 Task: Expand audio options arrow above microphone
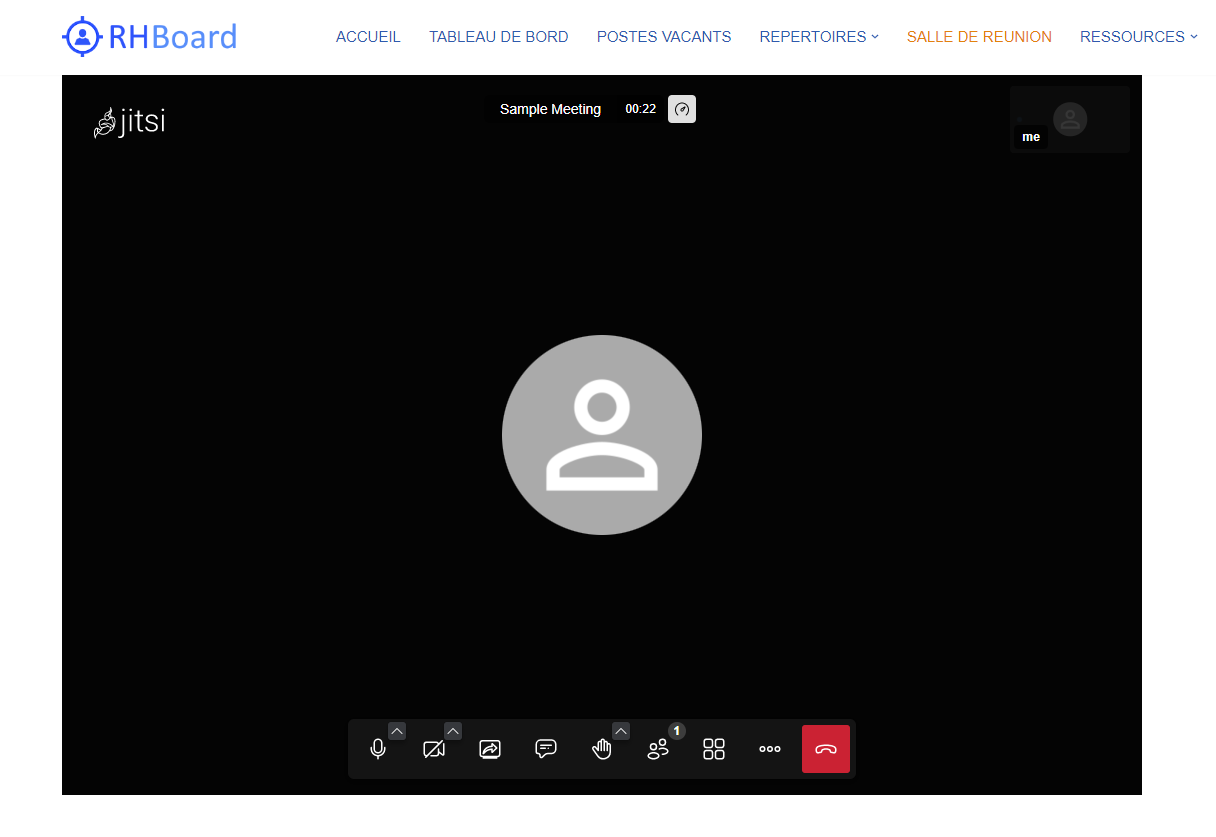(x=397, y=731)
